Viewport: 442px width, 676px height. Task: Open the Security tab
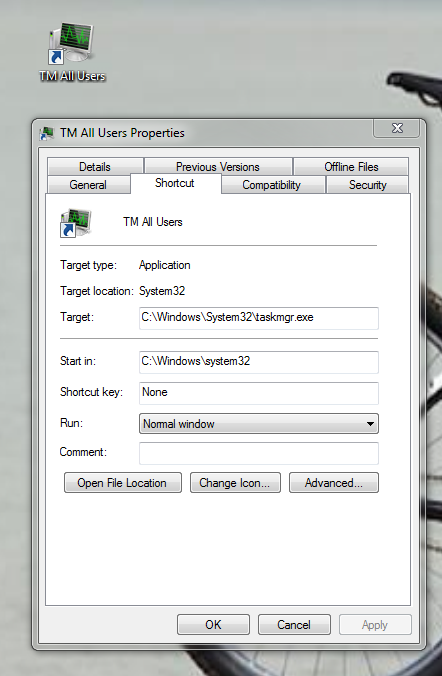point(367,185)
